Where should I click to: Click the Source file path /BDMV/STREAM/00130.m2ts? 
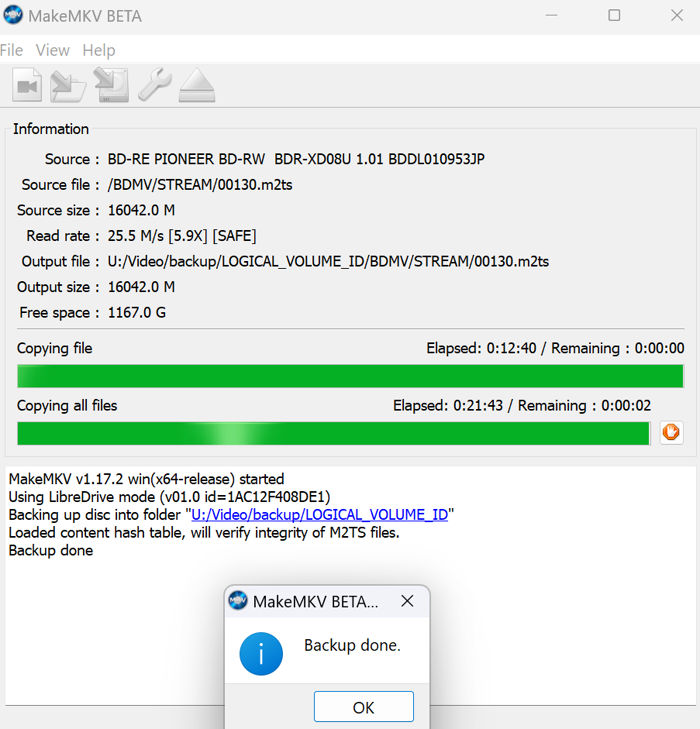pyautogui.click(x=200, y=185)
